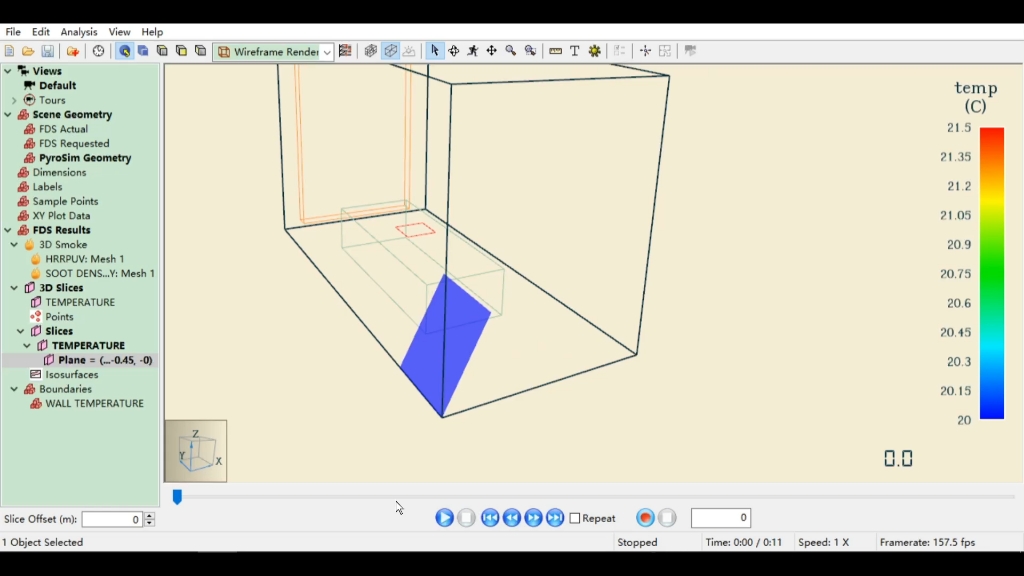Viewport: 1024px width, 576px height.
Task: Jump to the start of the timeline
Action: [x=490, y=518]
